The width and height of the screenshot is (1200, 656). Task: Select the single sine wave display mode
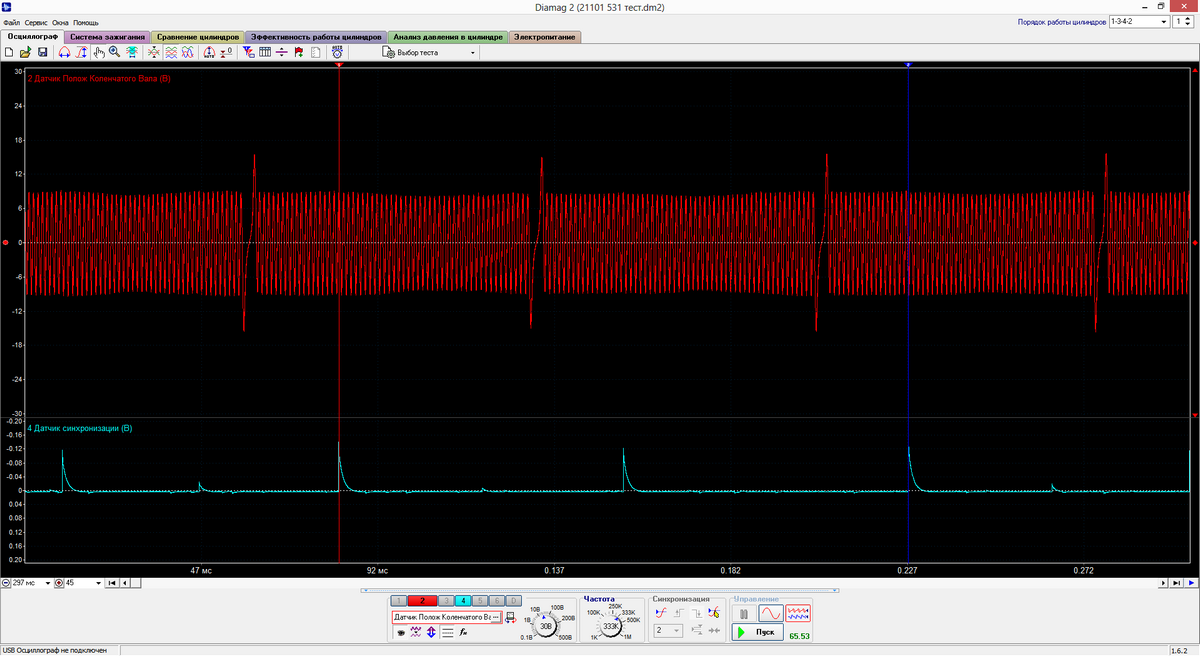(x=770, y=613)
